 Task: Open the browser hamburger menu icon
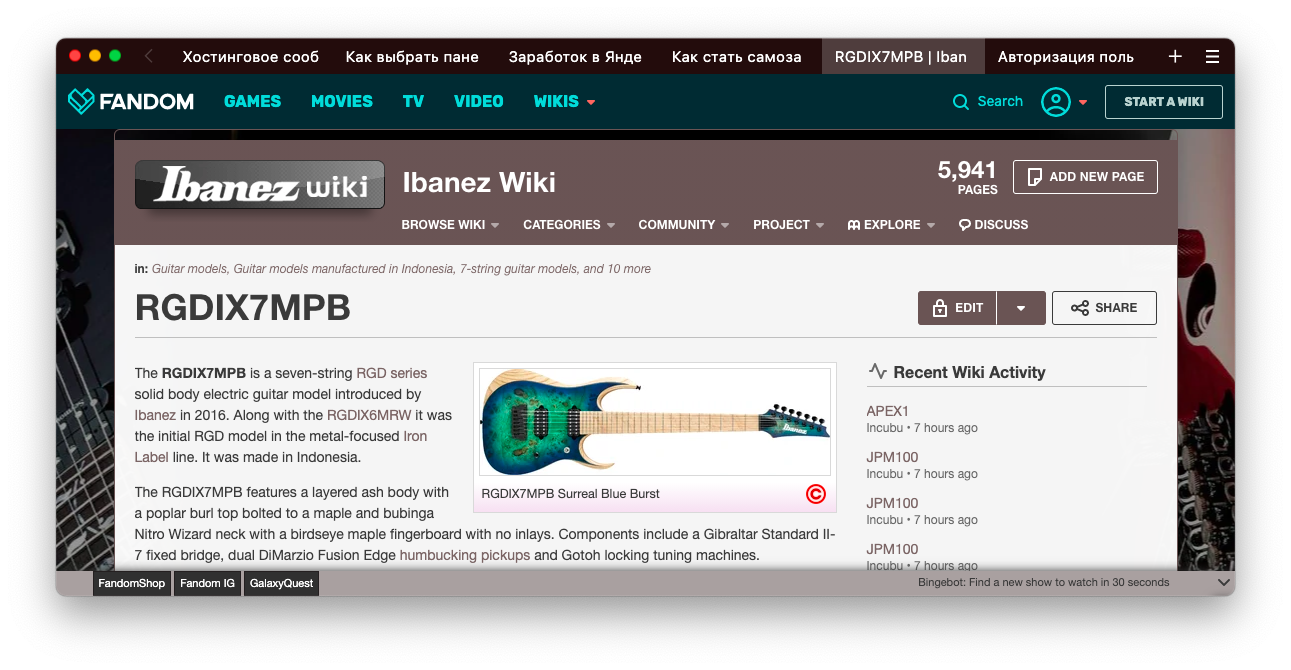1212,57
